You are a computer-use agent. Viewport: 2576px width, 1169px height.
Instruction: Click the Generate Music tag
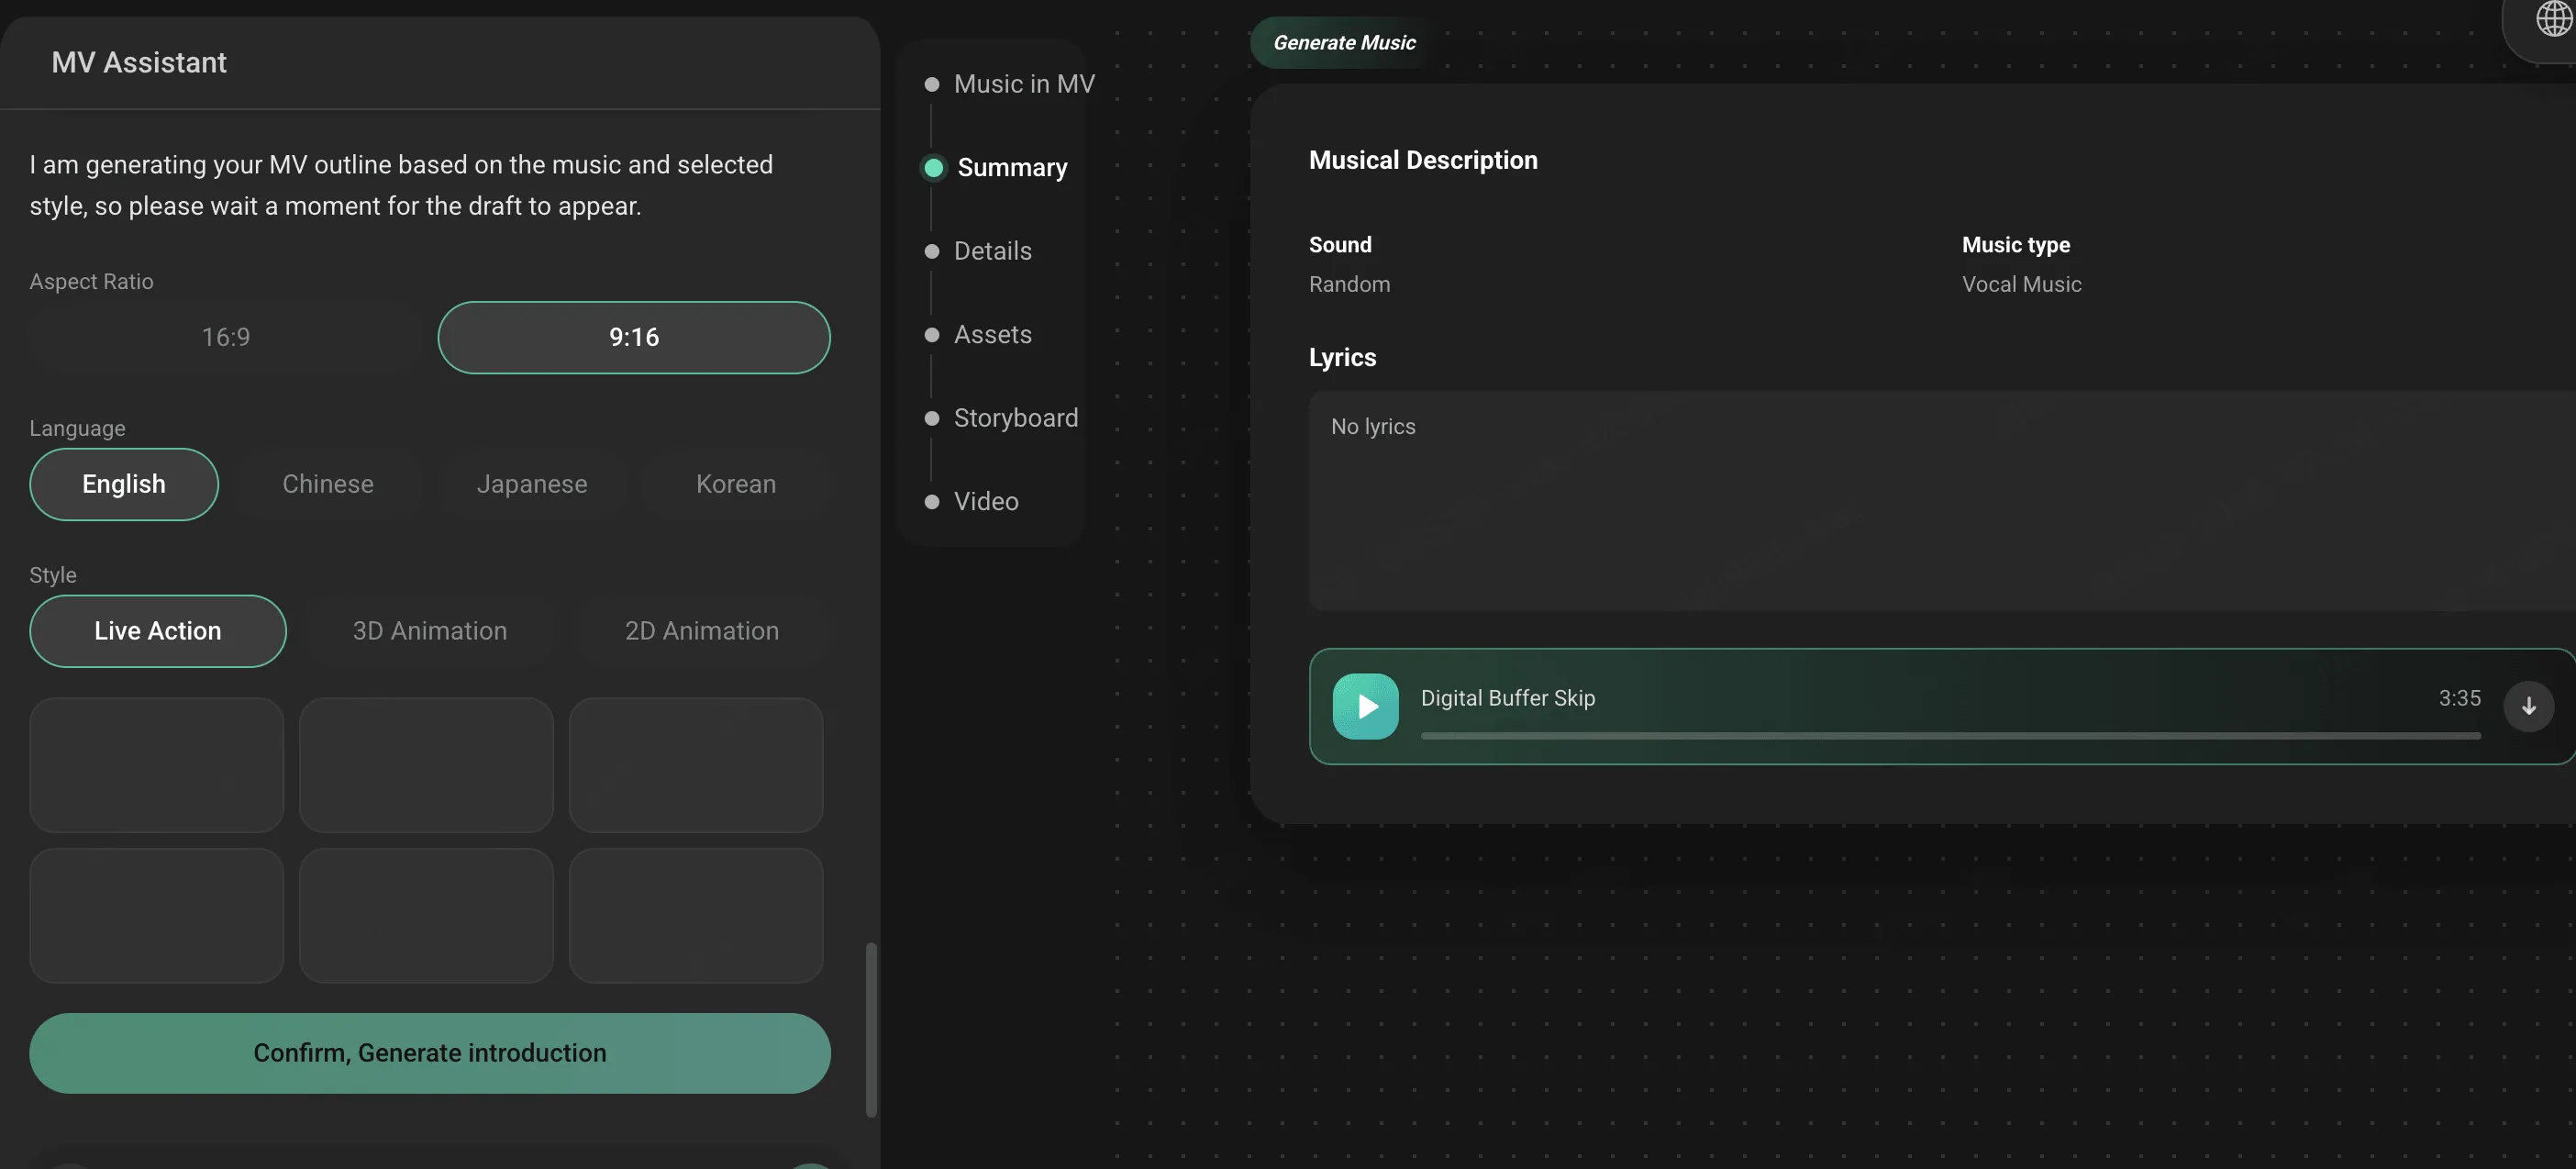1344,43
